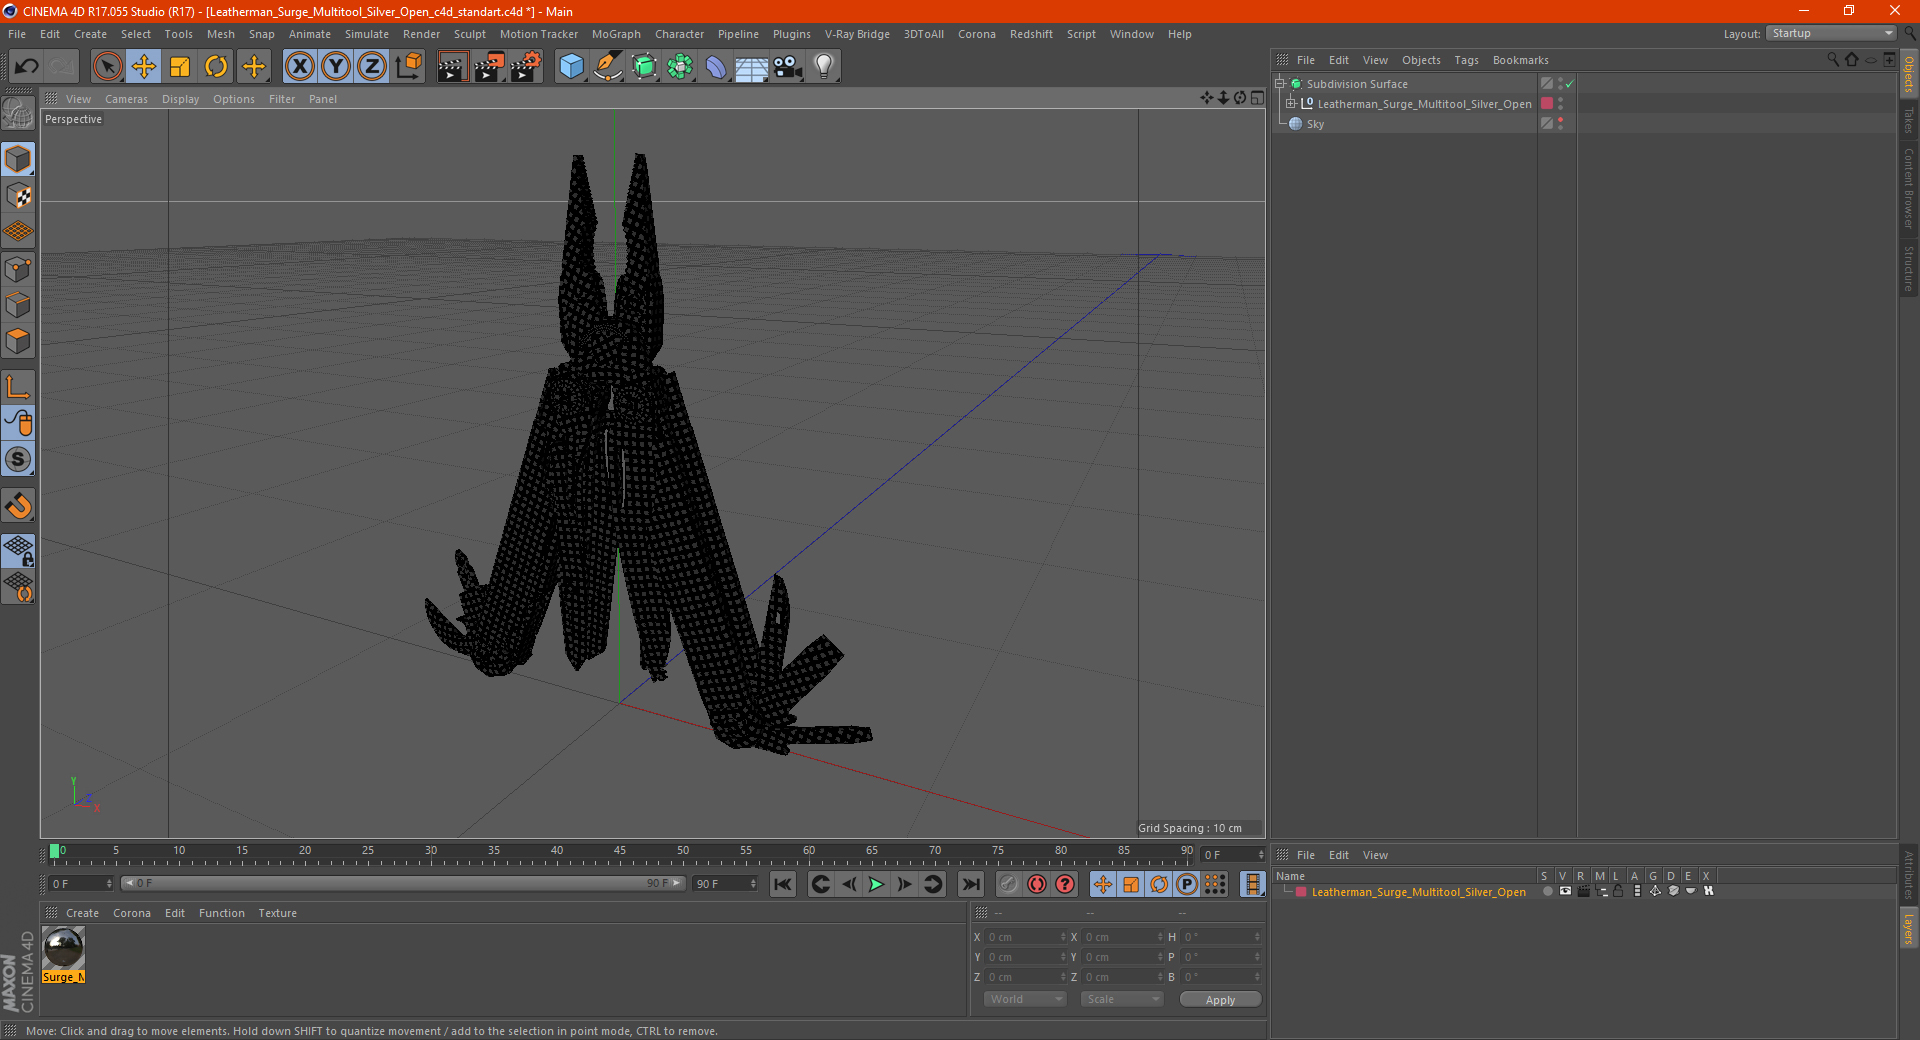Click the Record Active Objects button
Screen dimensions: 1920x1040
pyautogui.click(x=1009, y=884)
